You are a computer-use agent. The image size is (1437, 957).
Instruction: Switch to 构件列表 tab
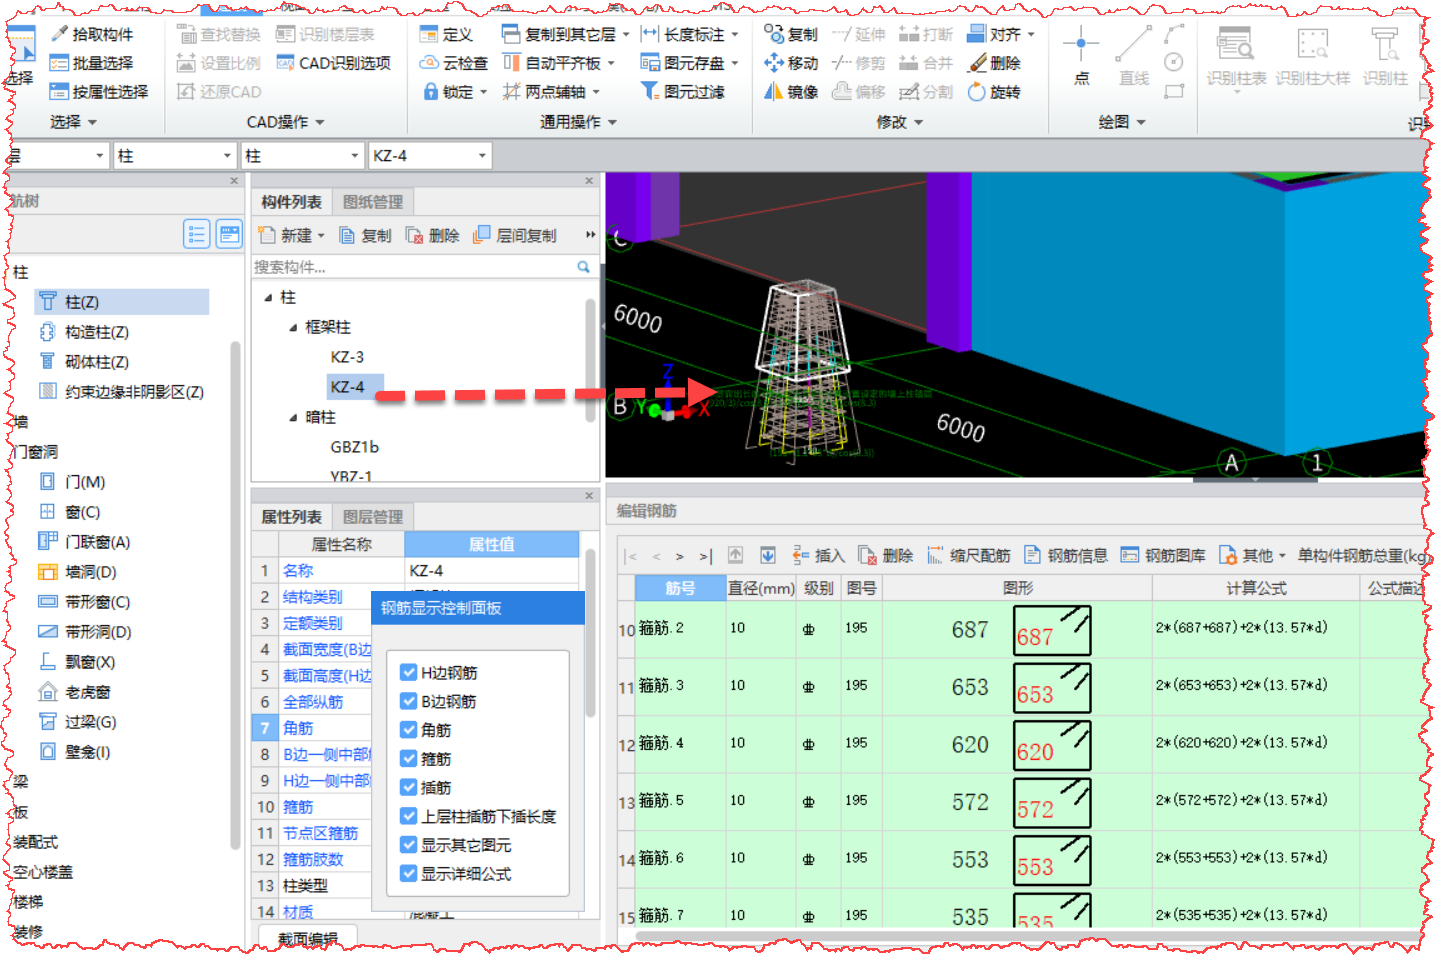(x=291, y=202)
